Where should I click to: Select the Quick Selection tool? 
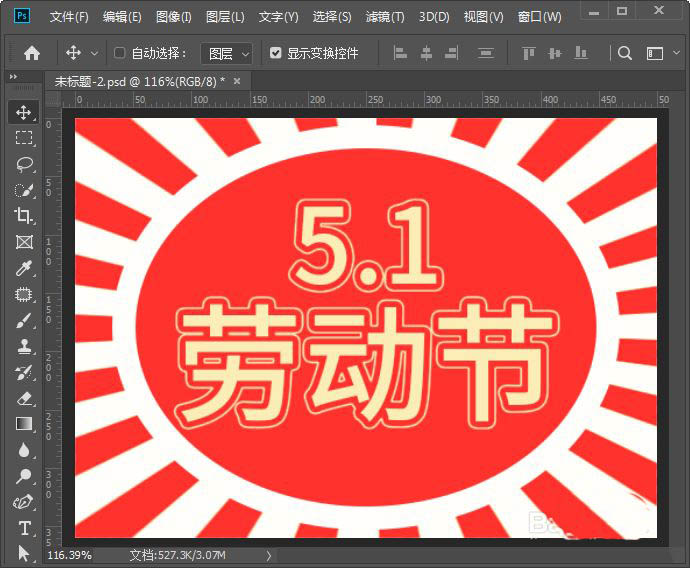(x=24, y=190)
